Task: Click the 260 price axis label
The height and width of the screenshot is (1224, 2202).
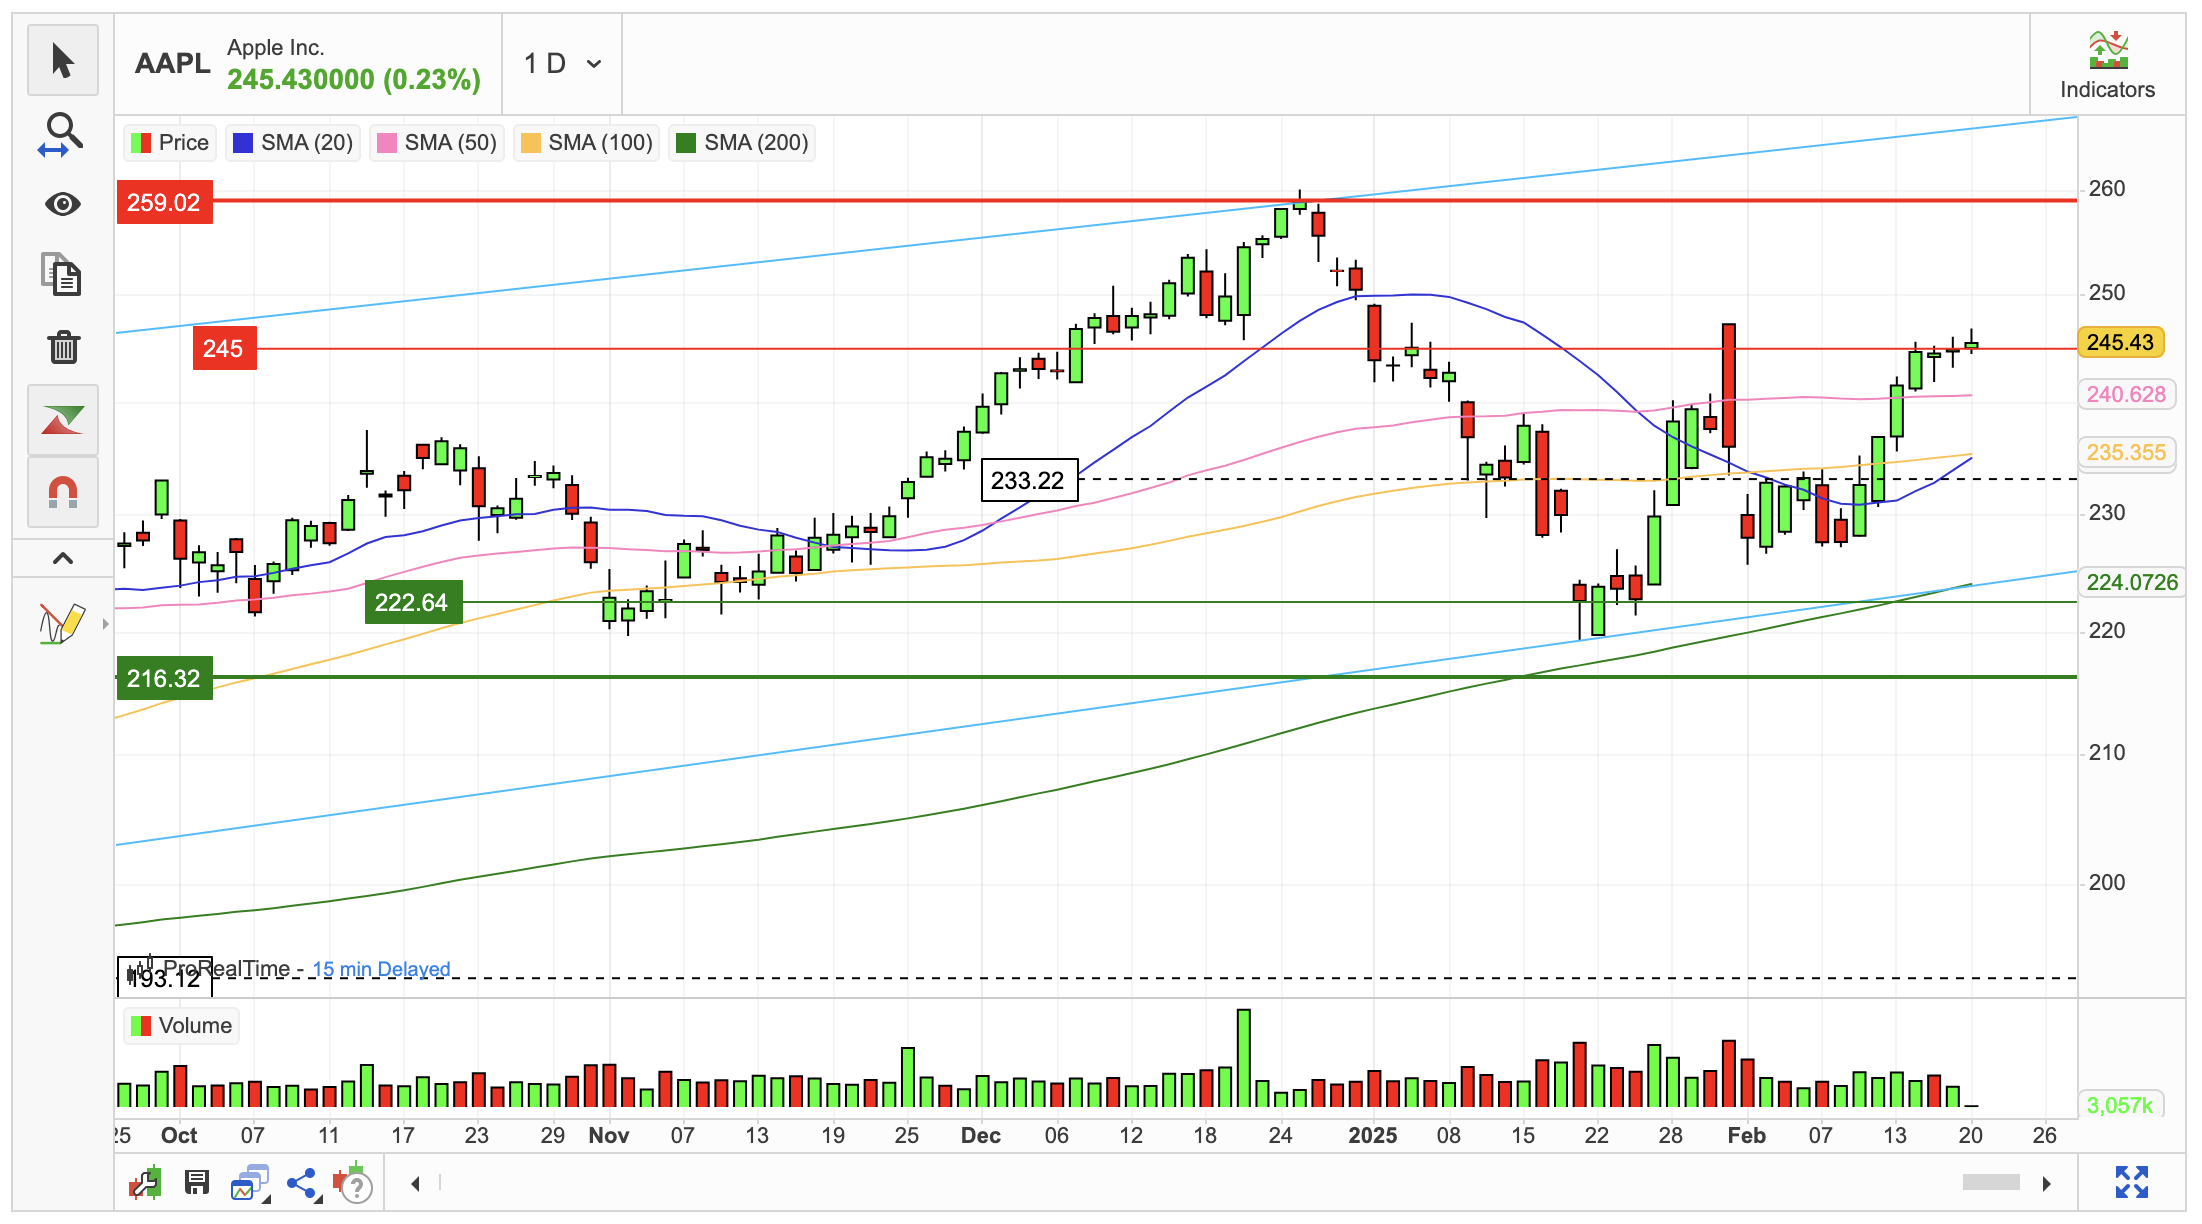Action: coord(2107,189)
